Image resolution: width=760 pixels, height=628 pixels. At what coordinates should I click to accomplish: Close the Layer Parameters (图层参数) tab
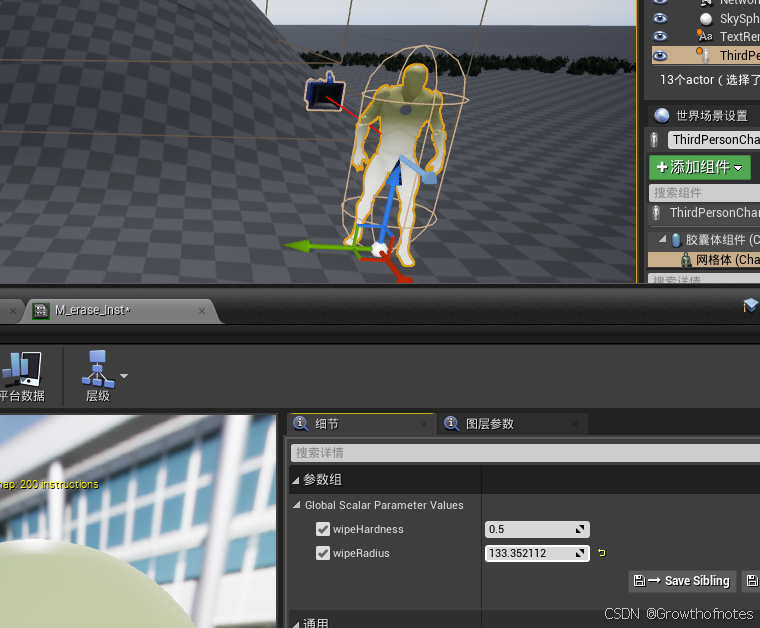tap(575, 424)
